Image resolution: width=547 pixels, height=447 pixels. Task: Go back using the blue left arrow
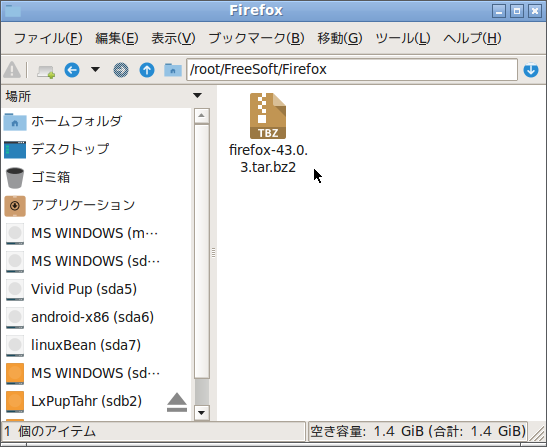pos(72,70)
